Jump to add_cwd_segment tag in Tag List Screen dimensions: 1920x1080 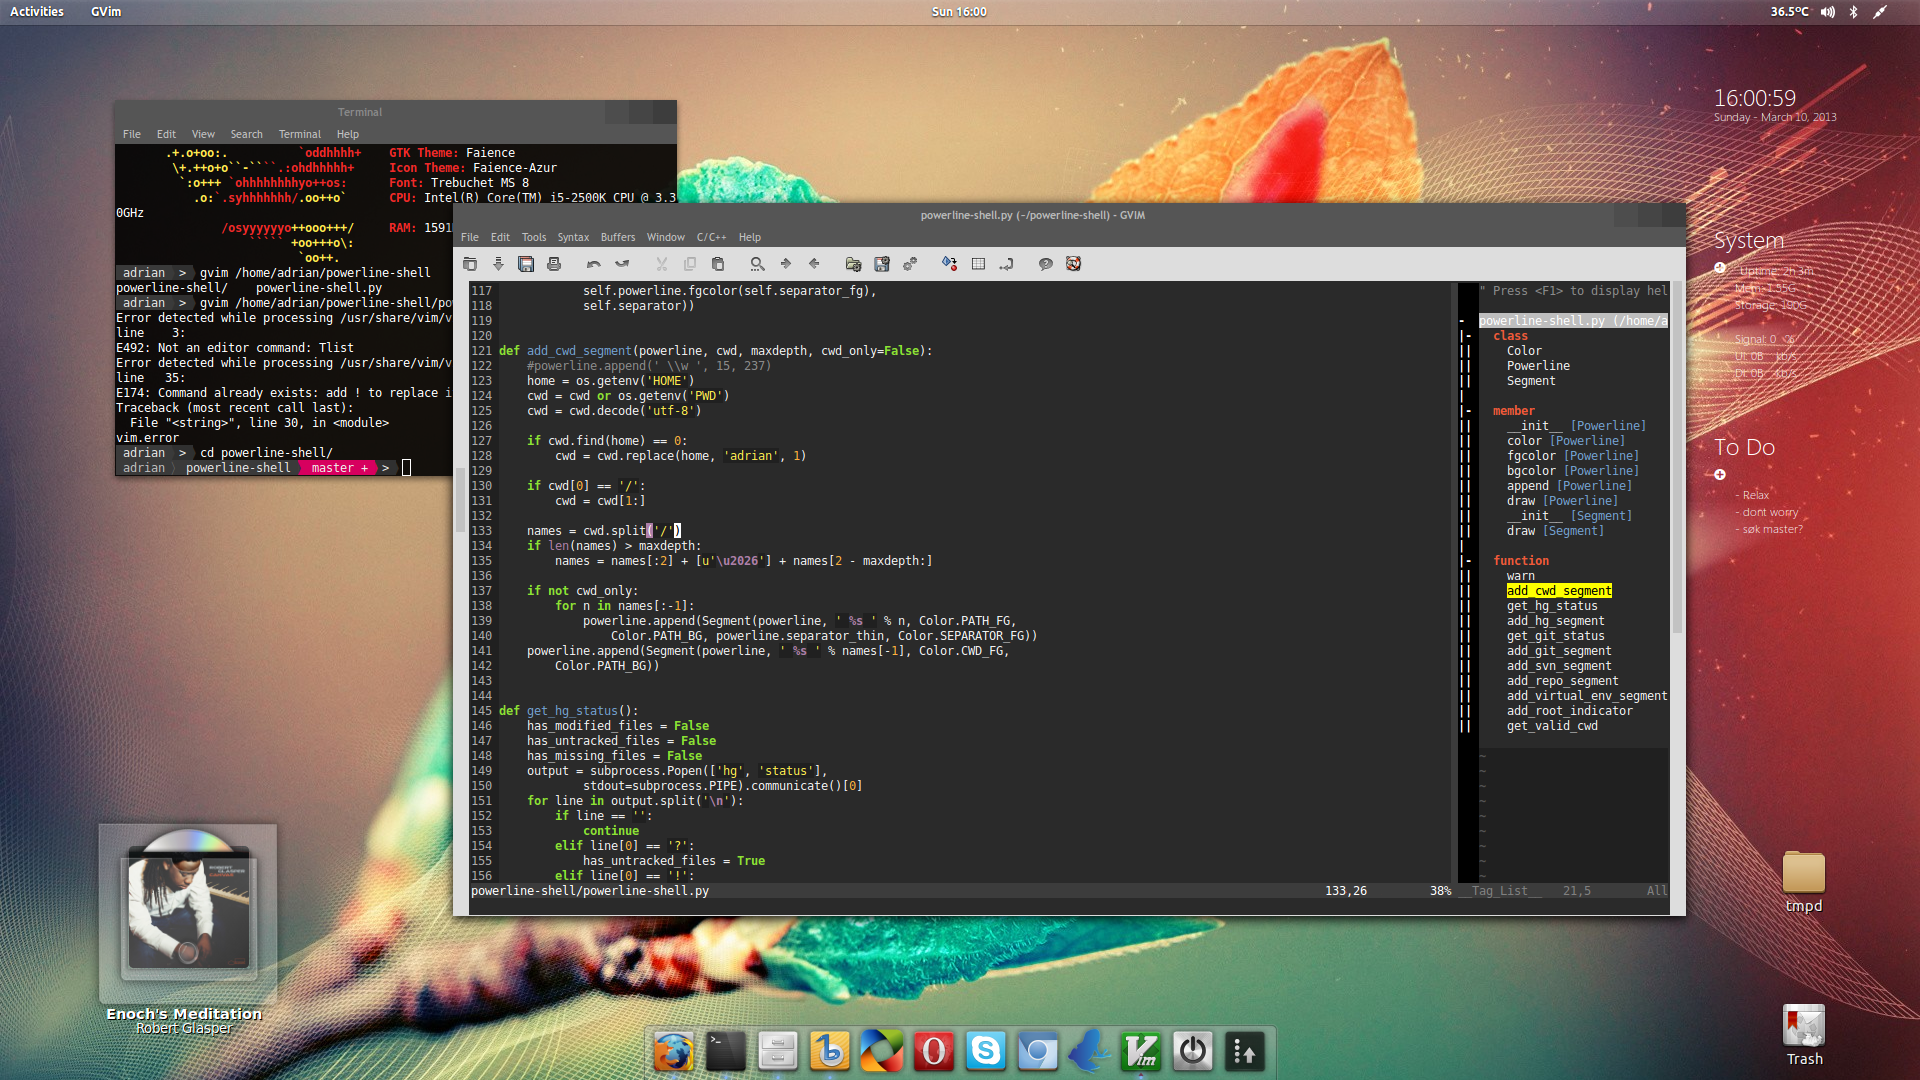click(x=1559, y=591)
